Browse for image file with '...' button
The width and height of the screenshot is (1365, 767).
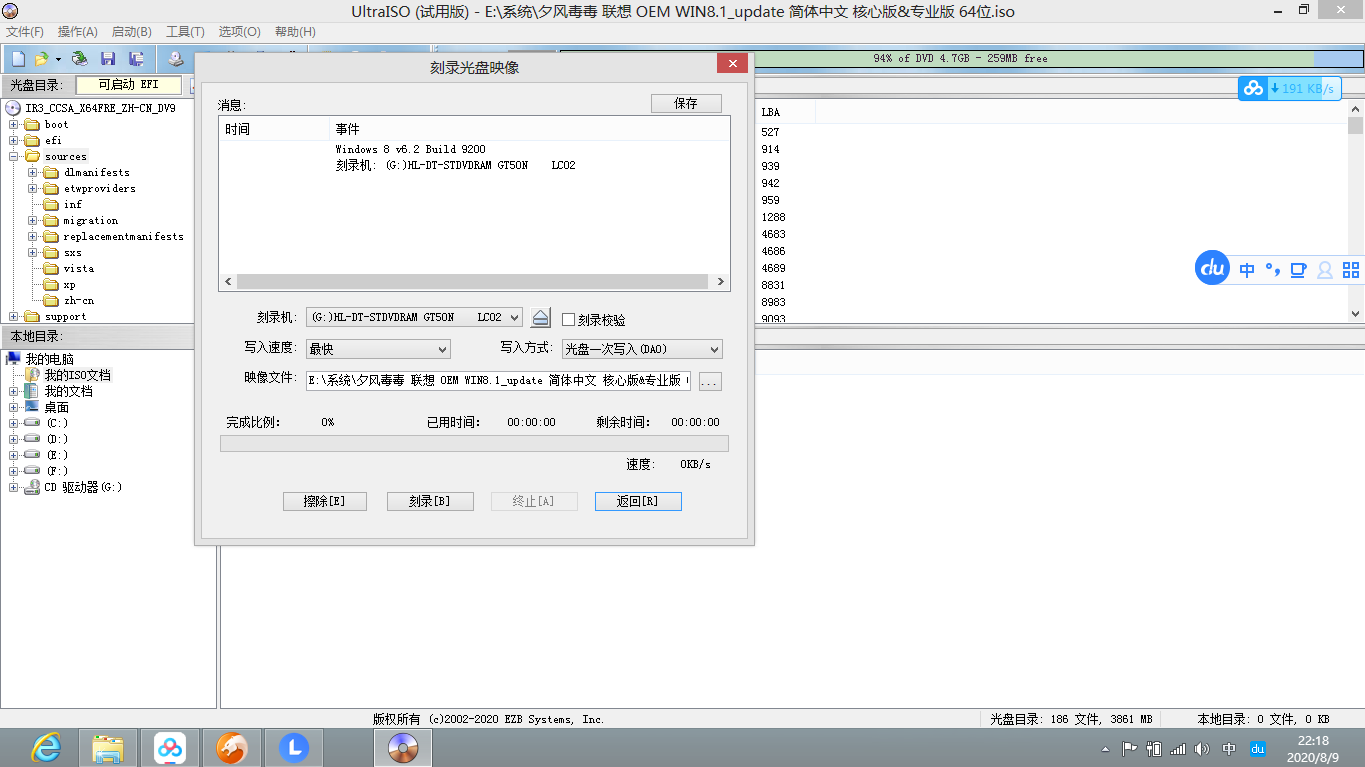(710, 381)
